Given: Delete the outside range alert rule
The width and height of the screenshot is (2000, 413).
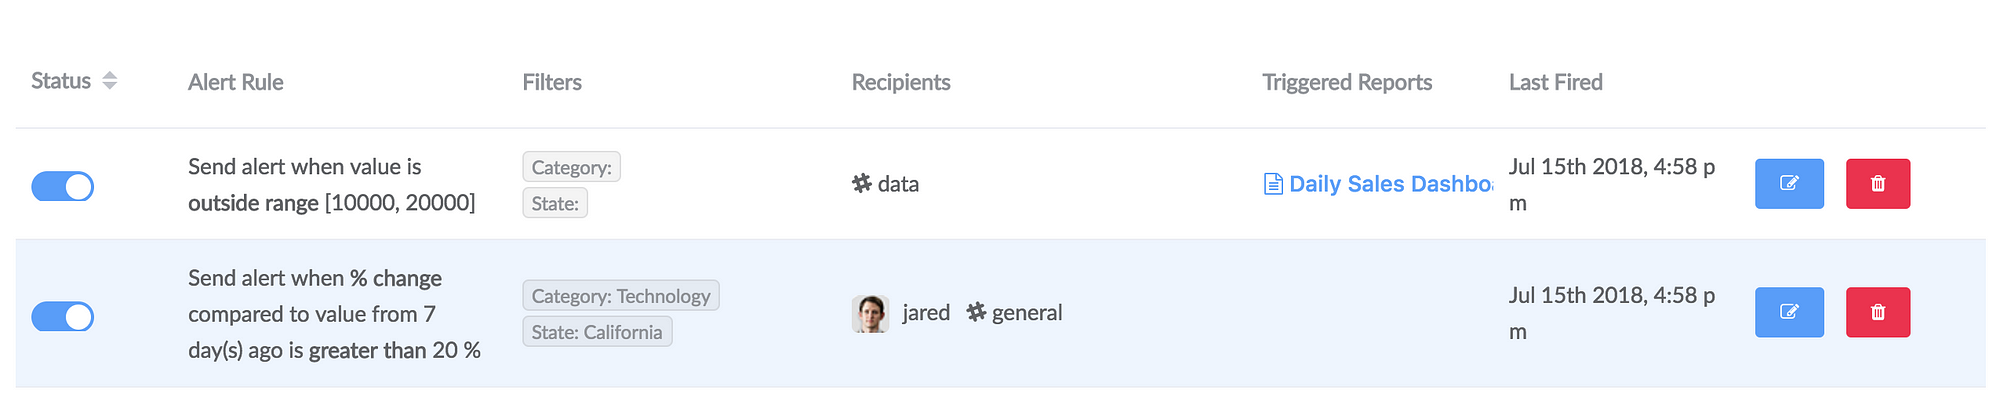Looking at the screenshot, I should [x=1878, y=184].
